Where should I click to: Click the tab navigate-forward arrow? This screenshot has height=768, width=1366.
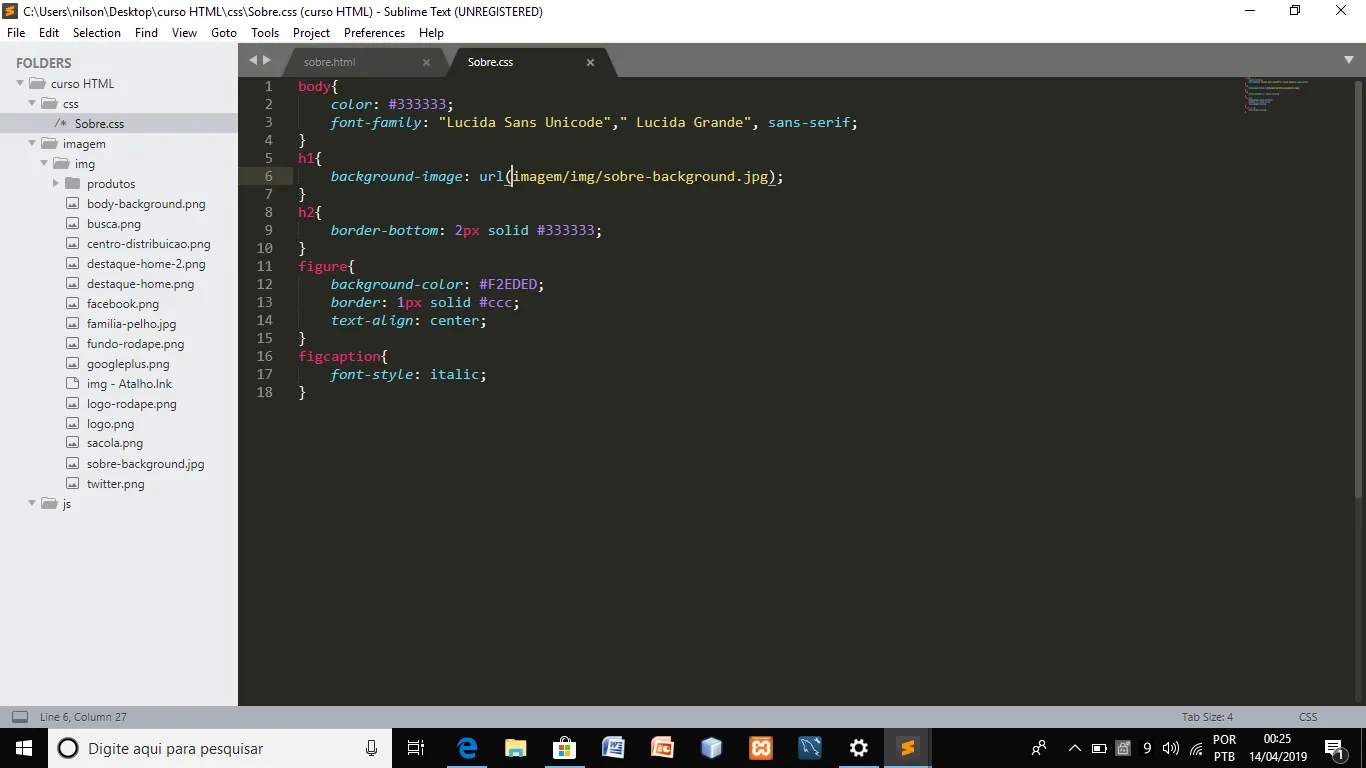pos(267,61)
